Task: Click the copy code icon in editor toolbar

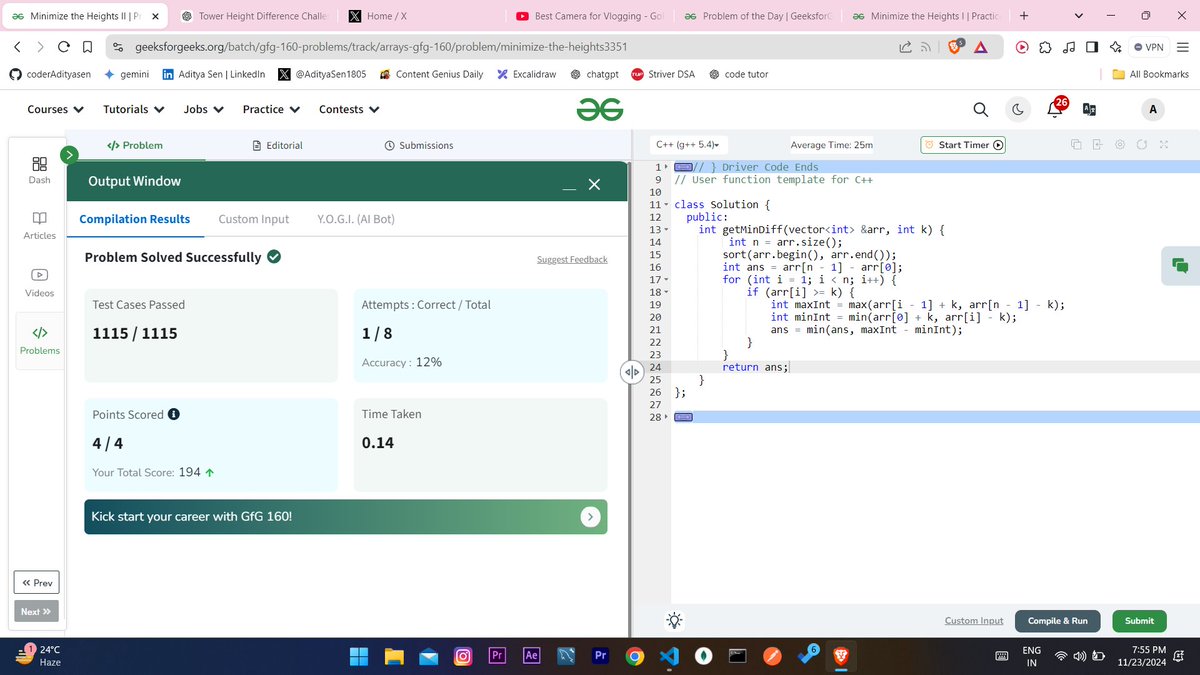Action: tap(1077, 145)
